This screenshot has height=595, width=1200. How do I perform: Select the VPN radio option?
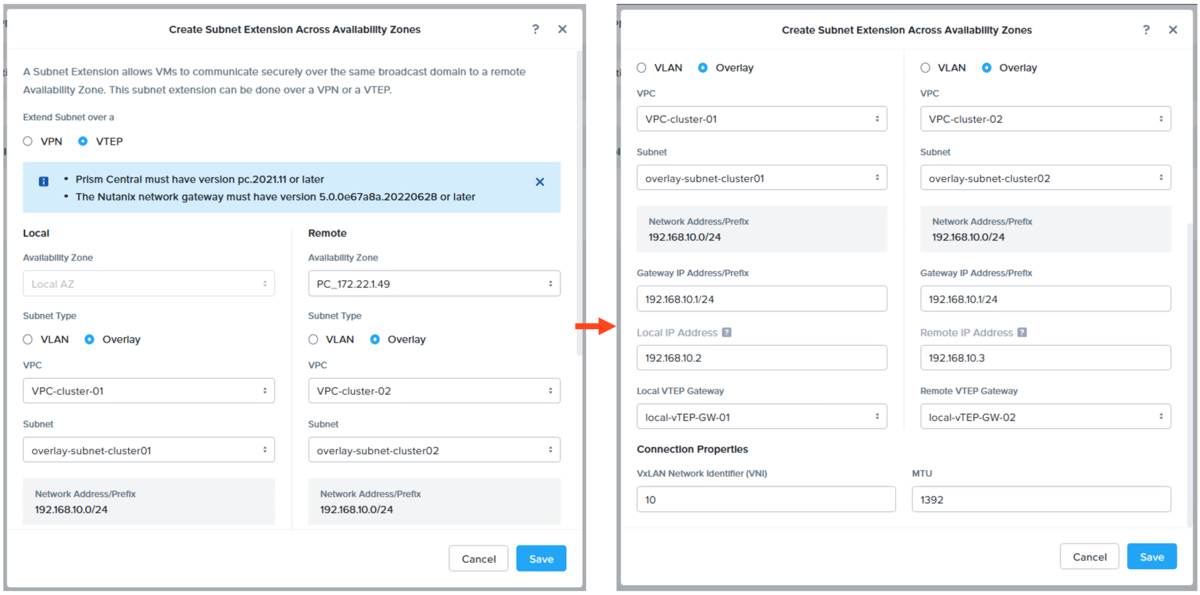[x=28, y=141]
